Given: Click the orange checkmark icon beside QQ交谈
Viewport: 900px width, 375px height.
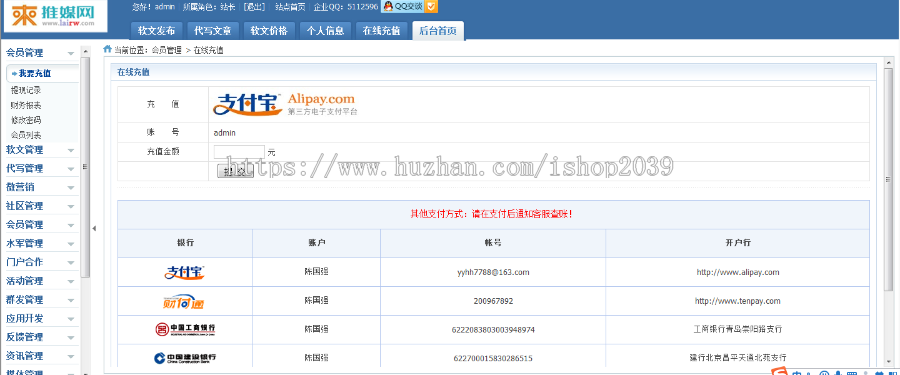Looking at the screenshot, I should click(x=432, y=7).
